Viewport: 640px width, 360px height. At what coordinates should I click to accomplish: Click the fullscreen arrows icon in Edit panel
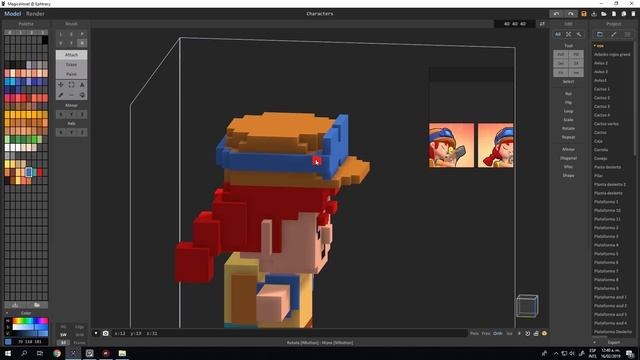568,34
